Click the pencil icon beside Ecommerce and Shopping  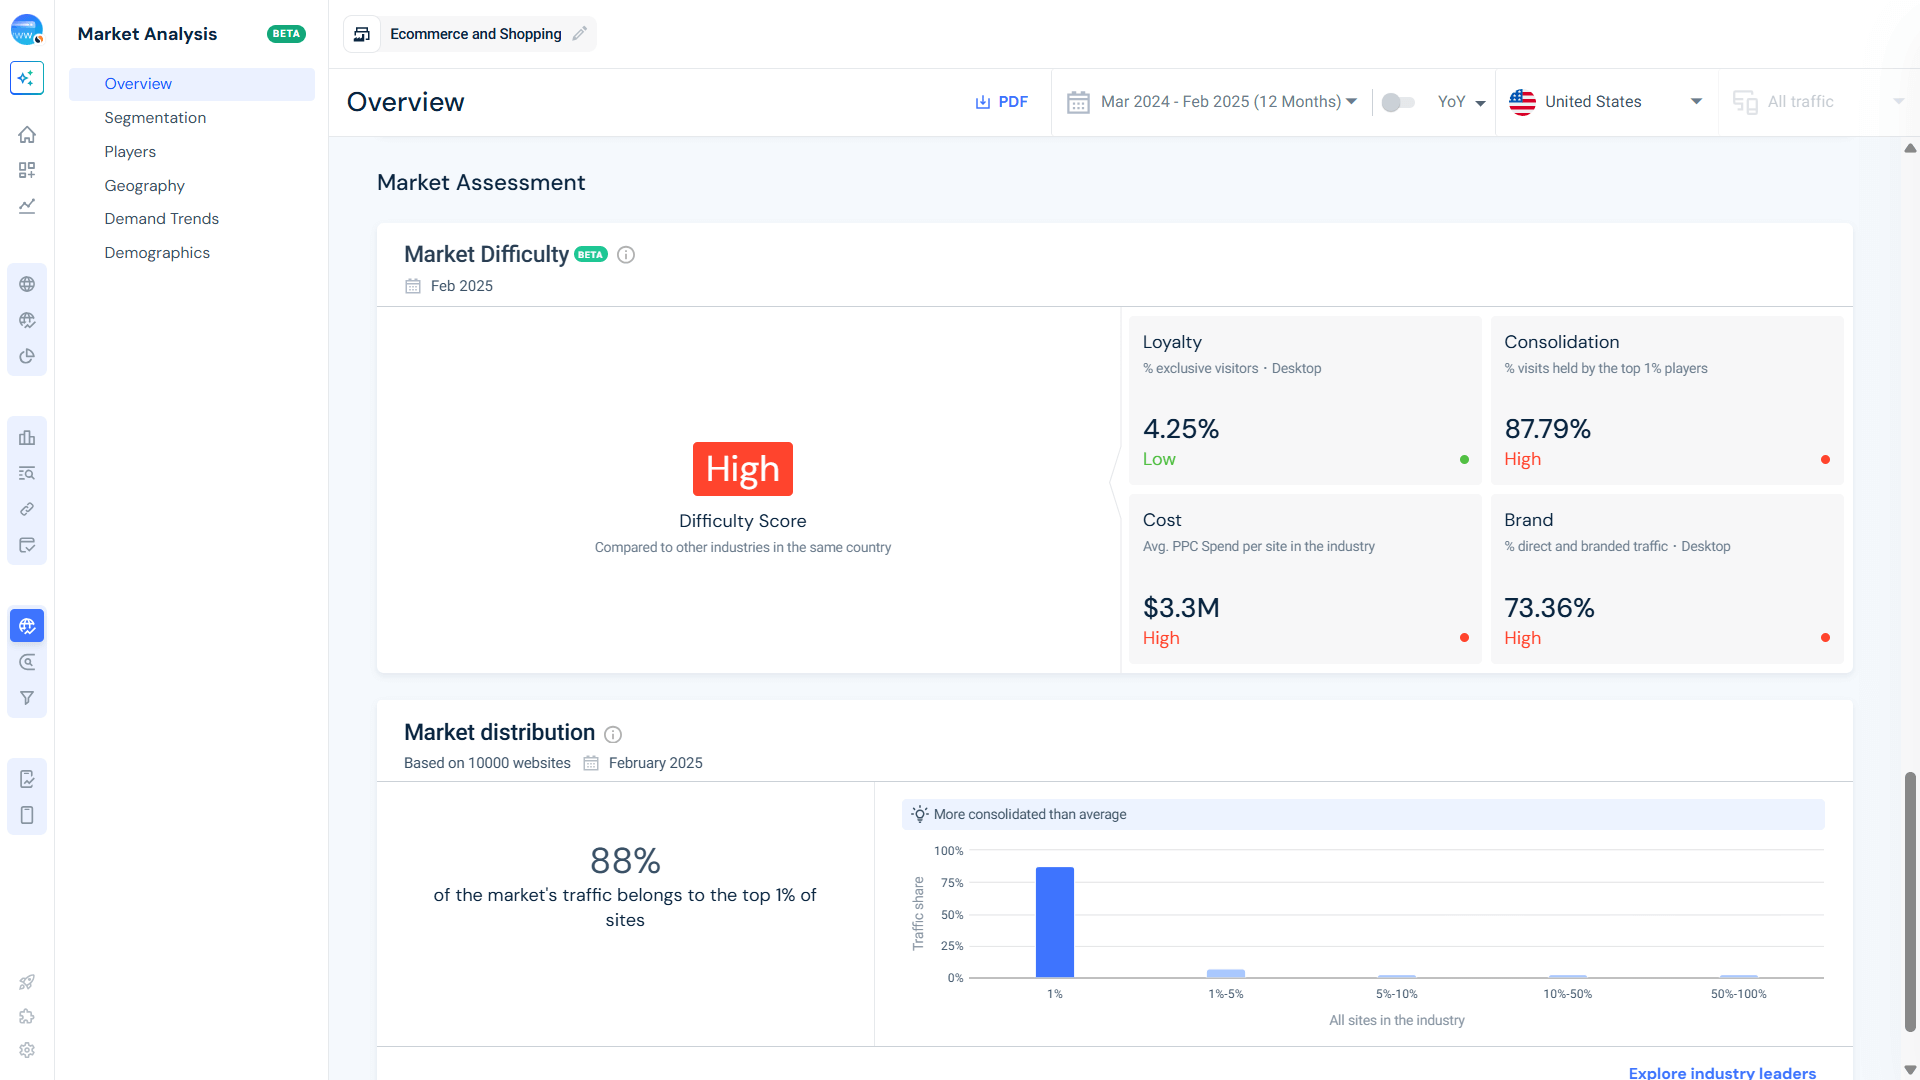tap(580, 34)
